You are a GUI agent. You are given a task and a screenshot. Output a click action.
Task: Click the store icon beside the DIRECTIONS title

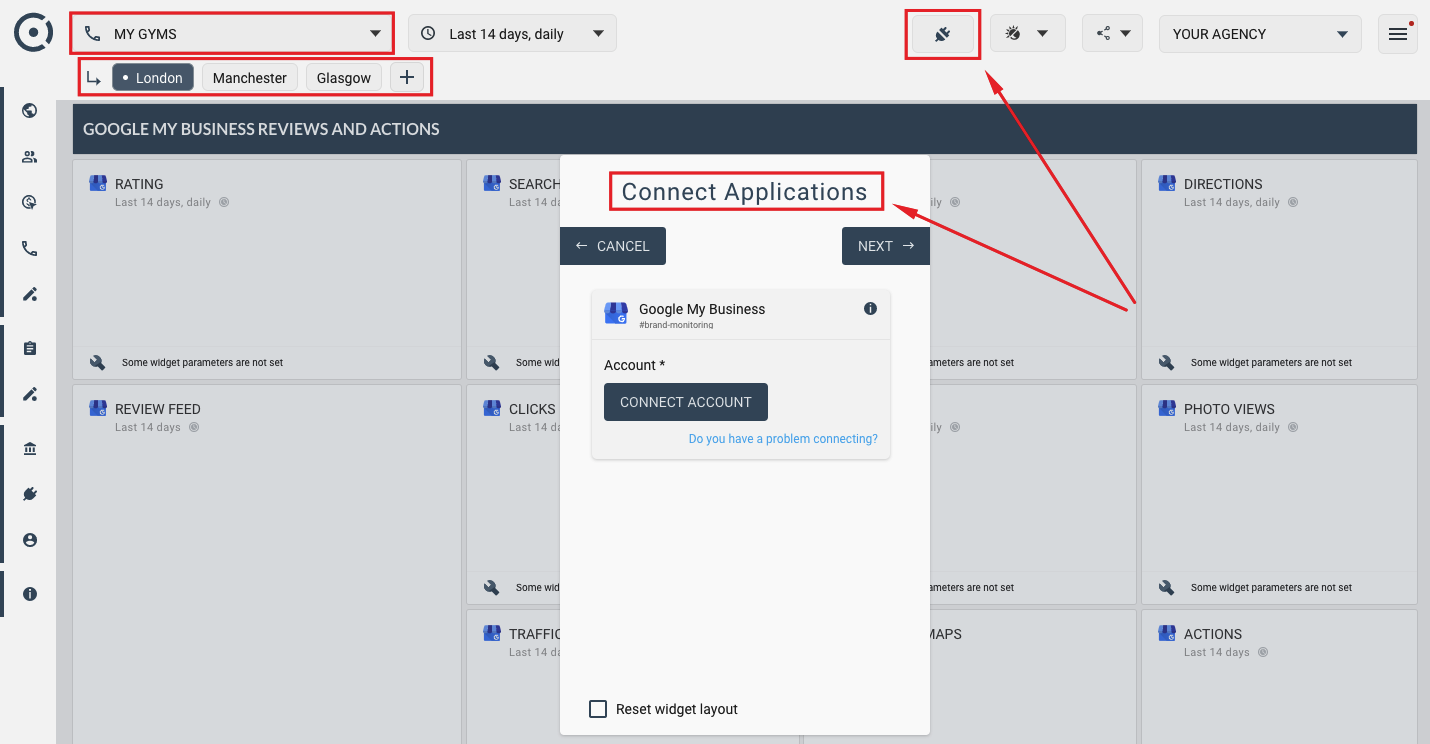click(x=1167, y=183)
